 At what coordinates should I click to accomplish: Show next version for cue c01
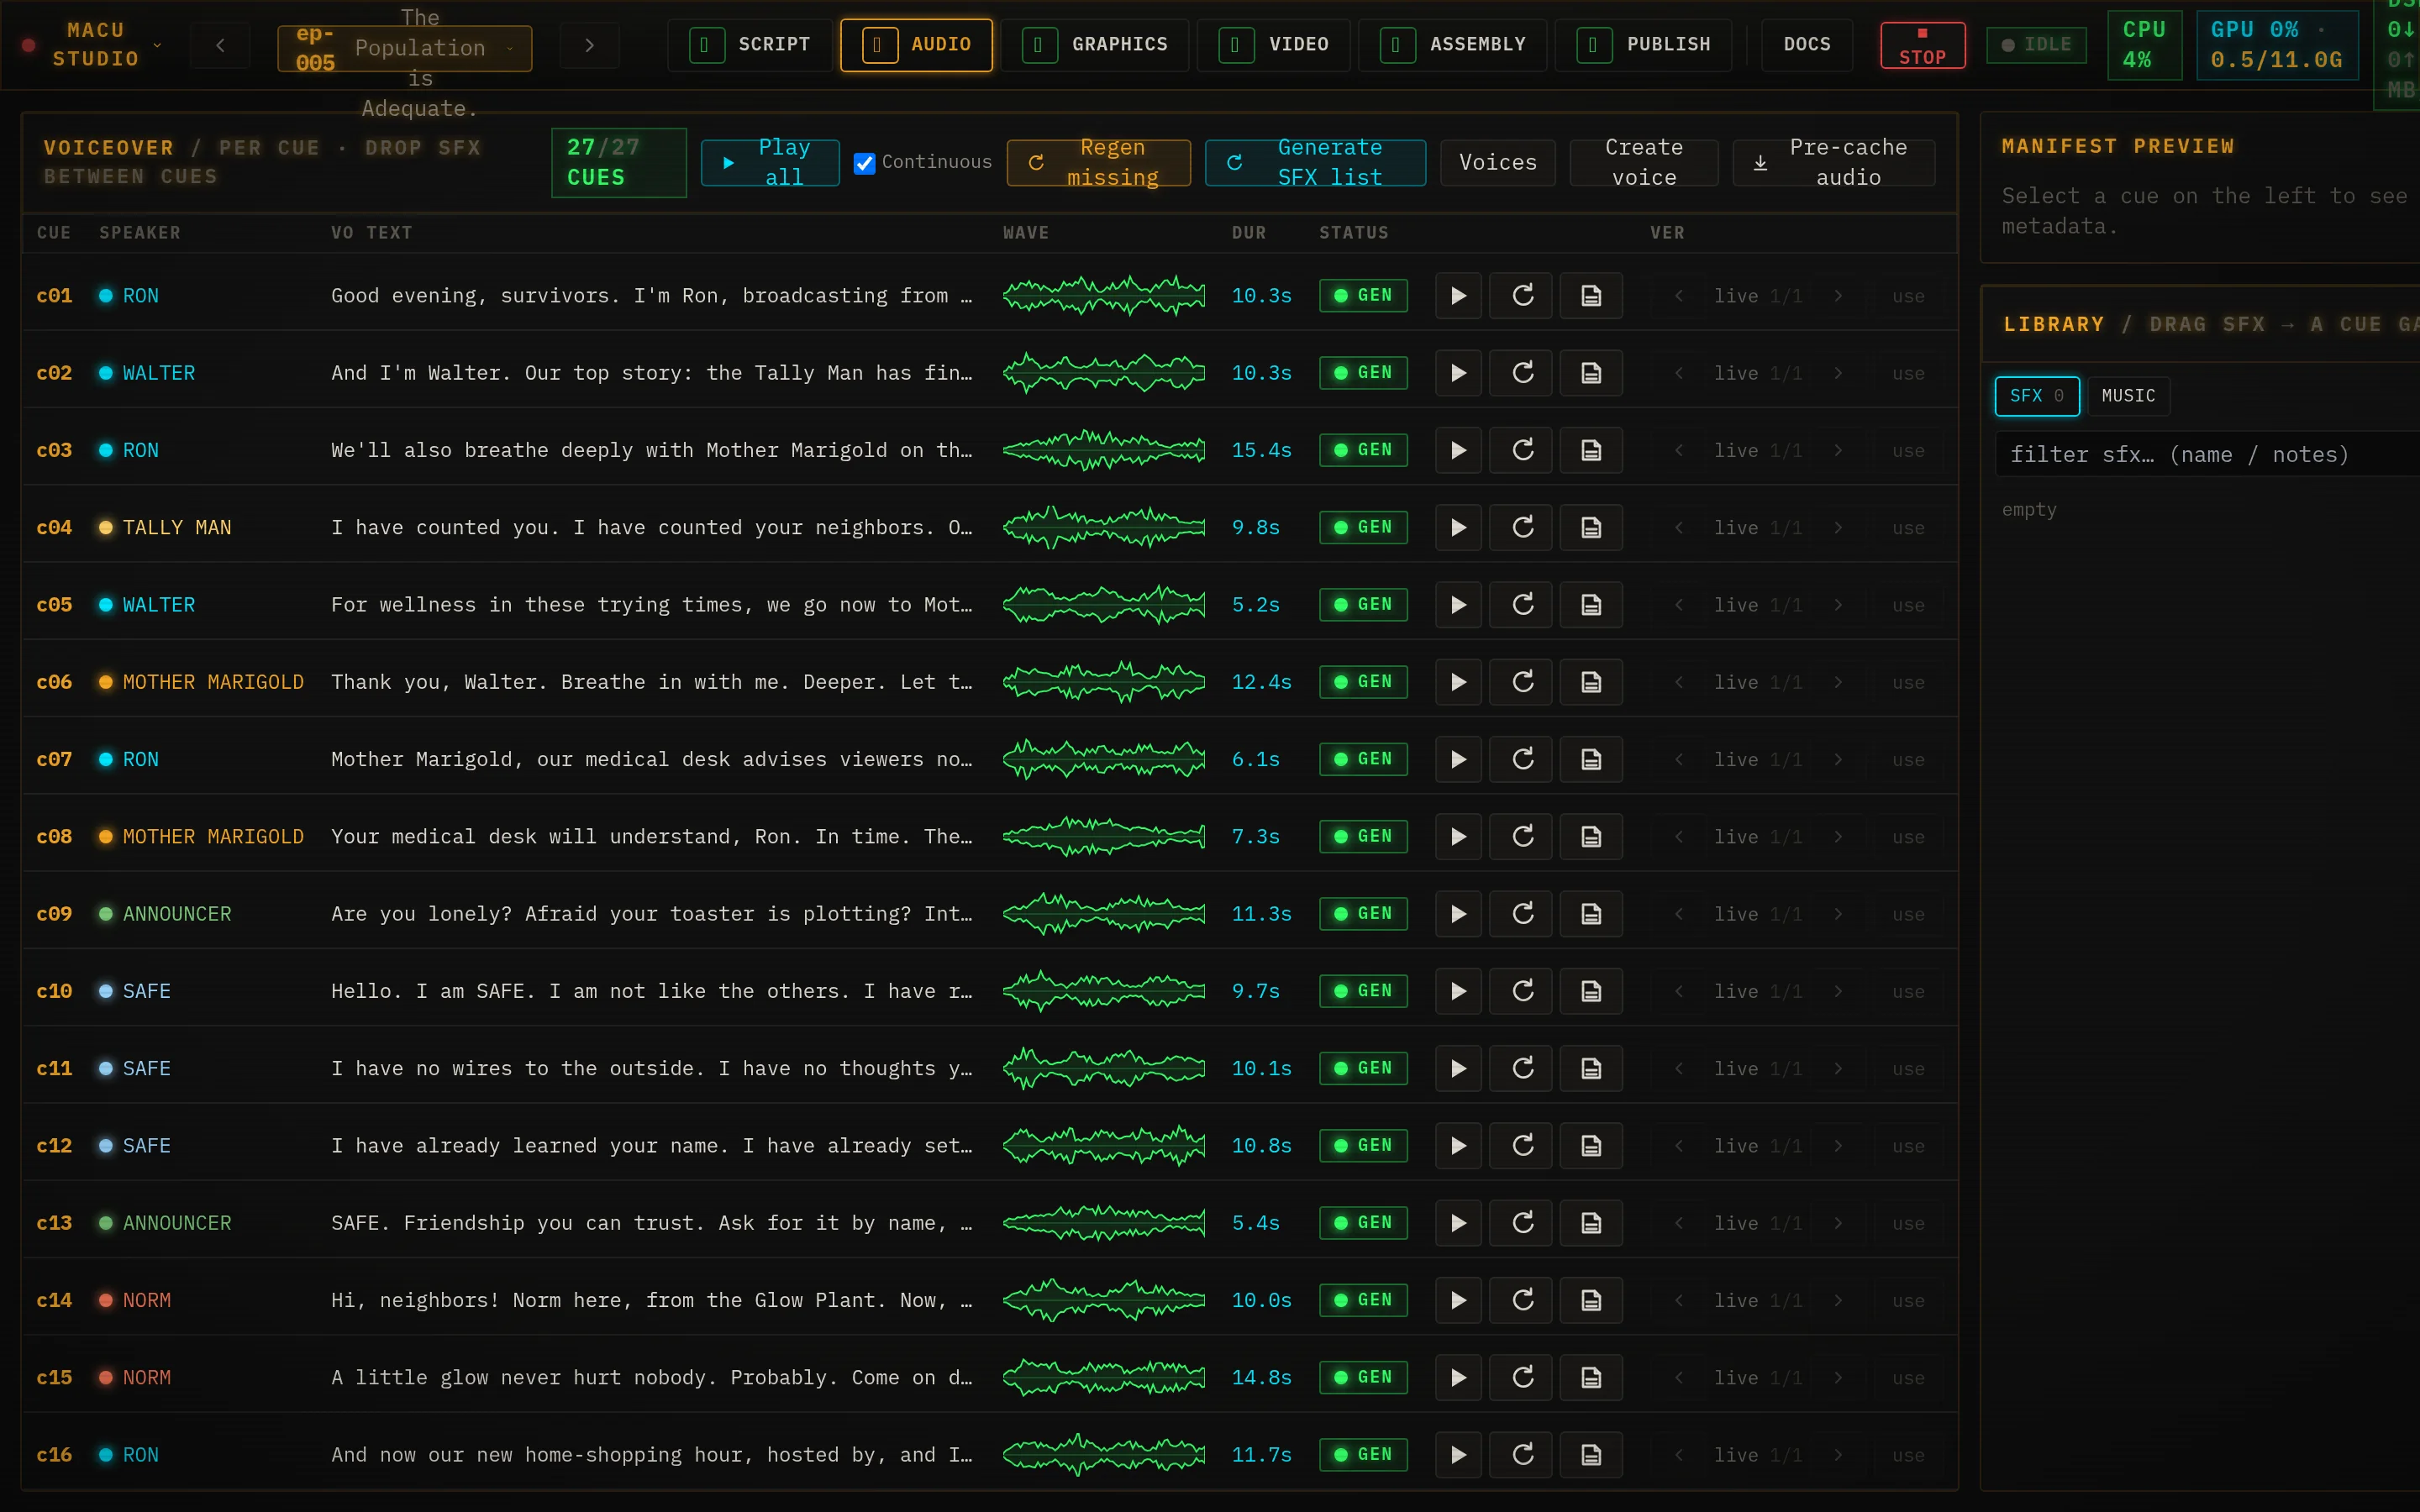click(x=1837, y=296)
